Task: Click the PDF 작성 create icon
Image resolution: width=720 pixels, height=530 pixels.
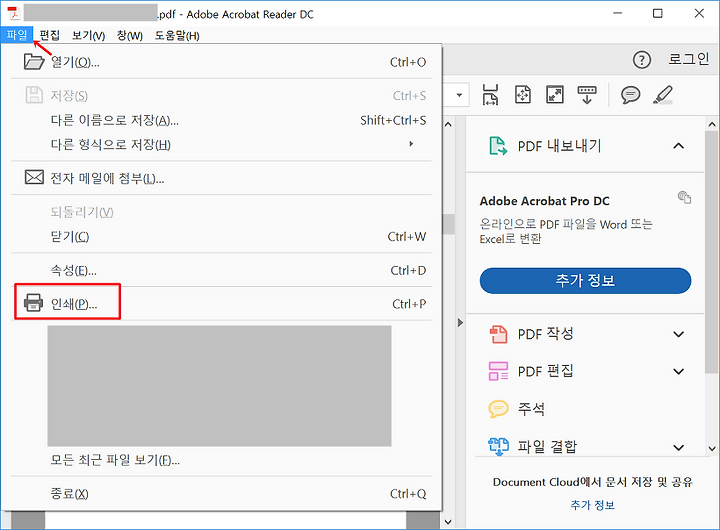Action: [x=498, y=334]
